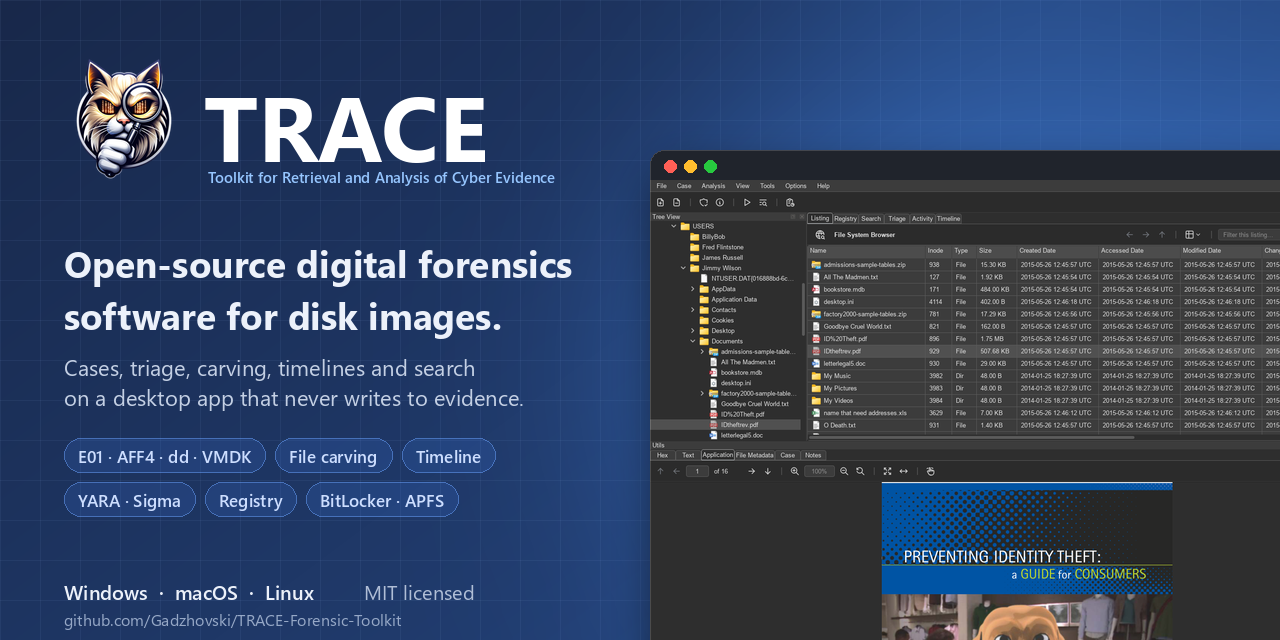Sort listing by Modified Date column header
The image size is (1280, 640).
pos(1221,250)
